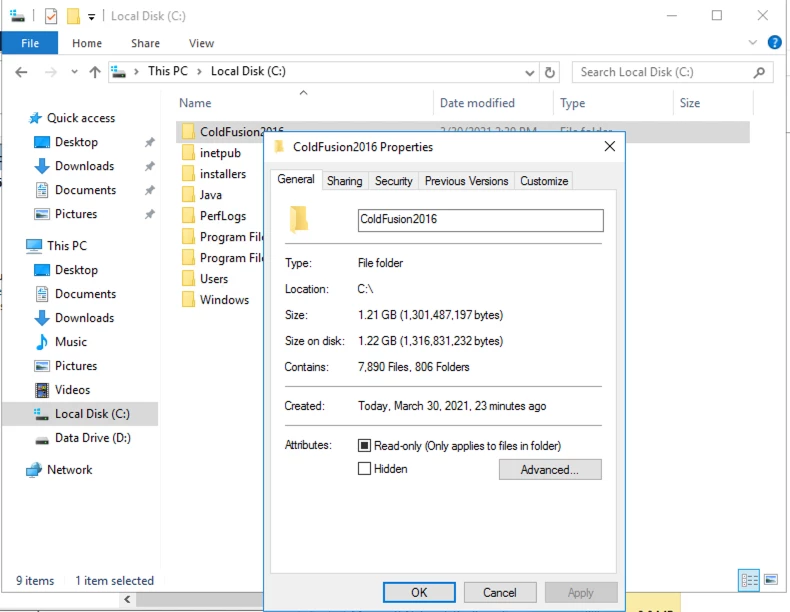Switch to Details view icon in status bar

[x=749, y=580]
